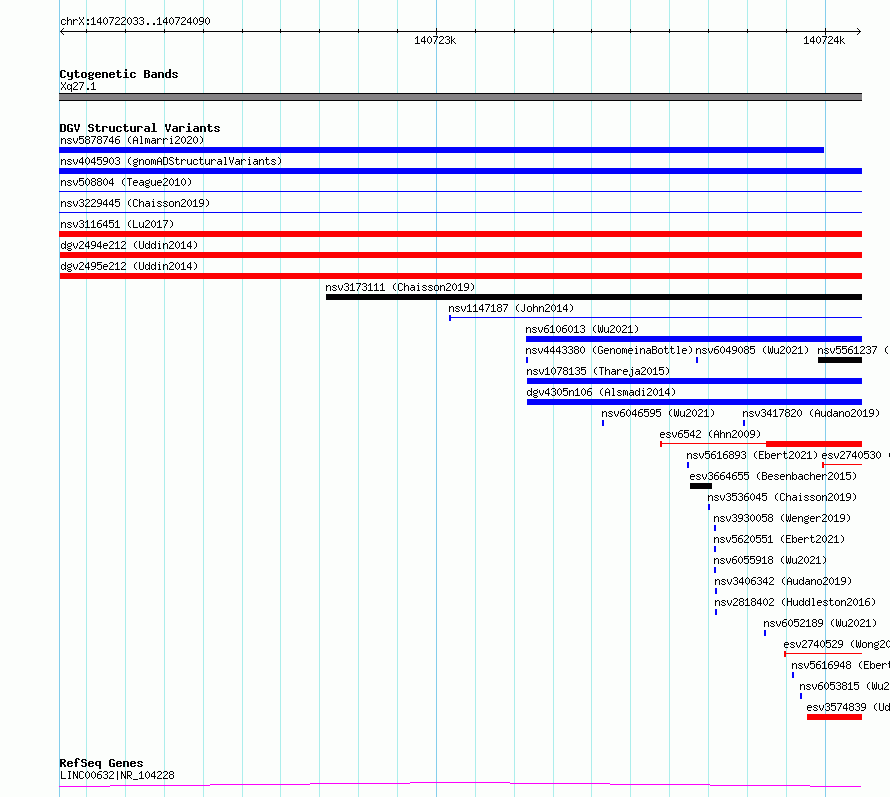Click the Xq27.1 band label

tap(78, 86)
